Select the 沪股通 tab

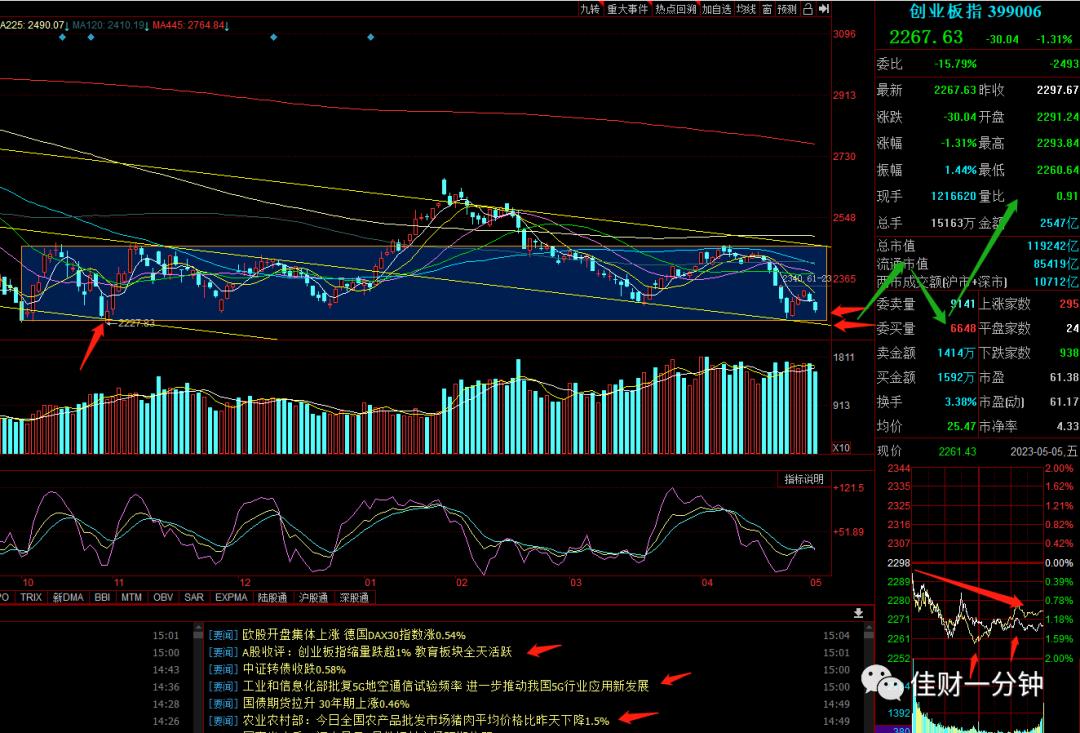pyautogui.click(x=313, y=597)
